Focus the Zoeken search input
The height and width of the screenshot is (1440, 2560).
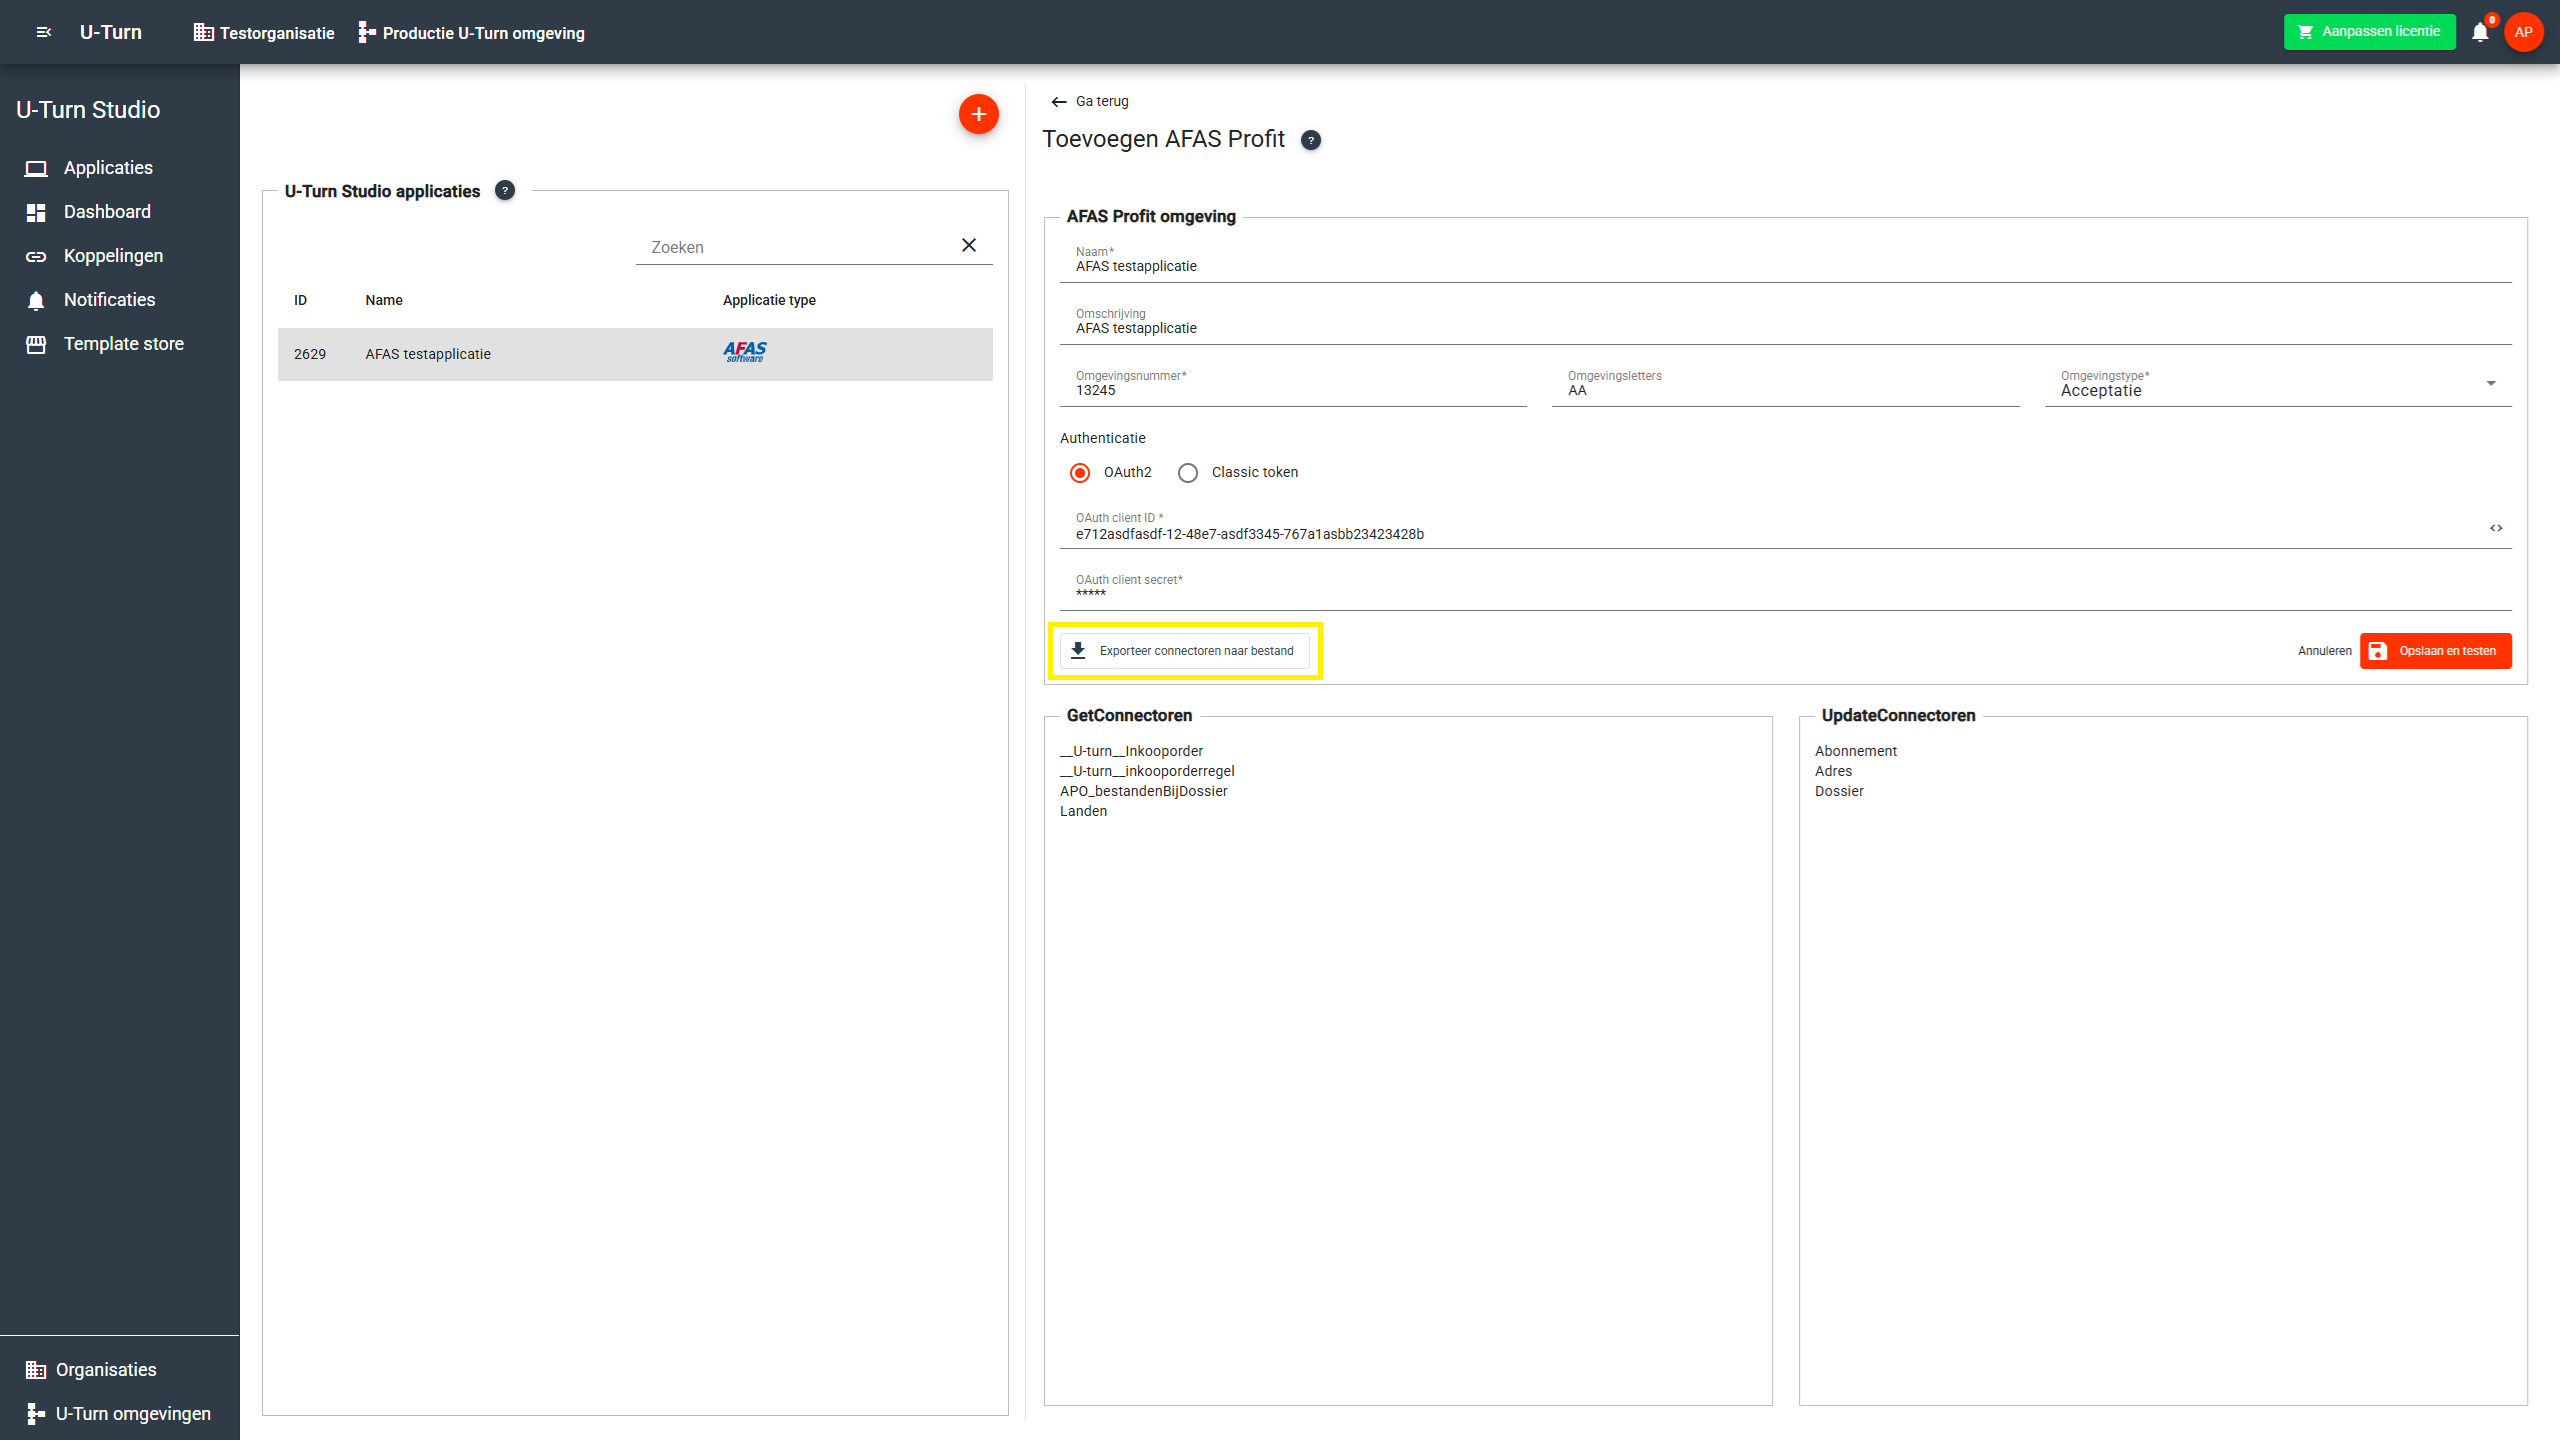[796, 247]
